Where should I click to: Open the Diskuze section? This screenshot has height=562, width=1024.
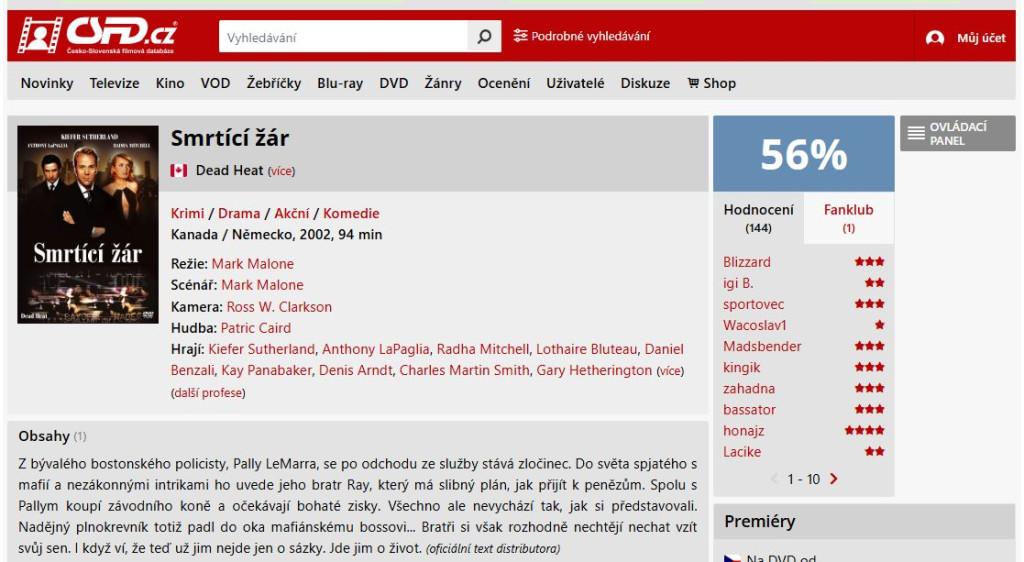(x=645, y=83)
